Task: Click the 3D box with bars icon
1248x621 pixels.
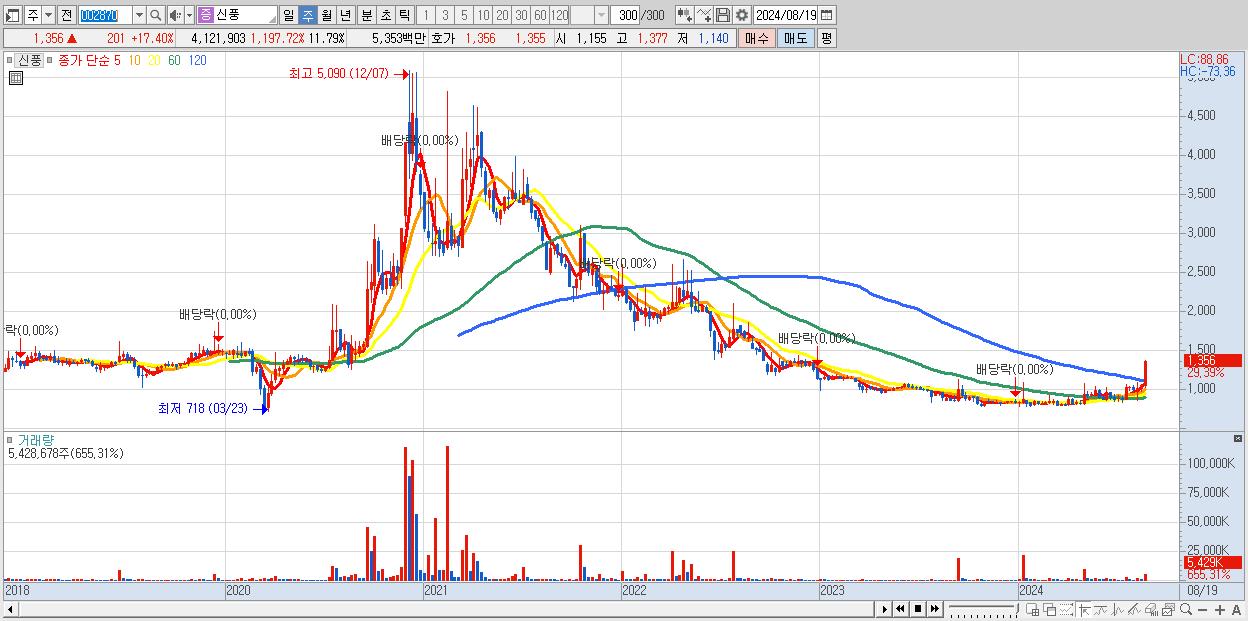Action: 1152,609
